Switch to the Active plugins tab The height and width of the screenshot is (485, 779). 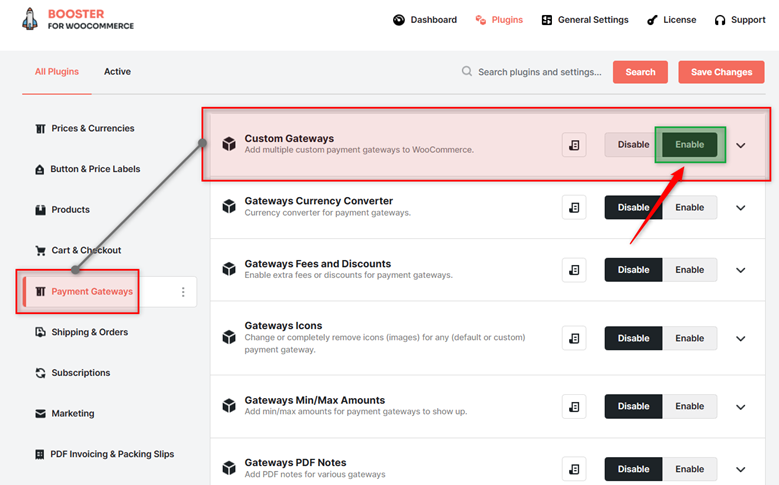coord(117,72)
